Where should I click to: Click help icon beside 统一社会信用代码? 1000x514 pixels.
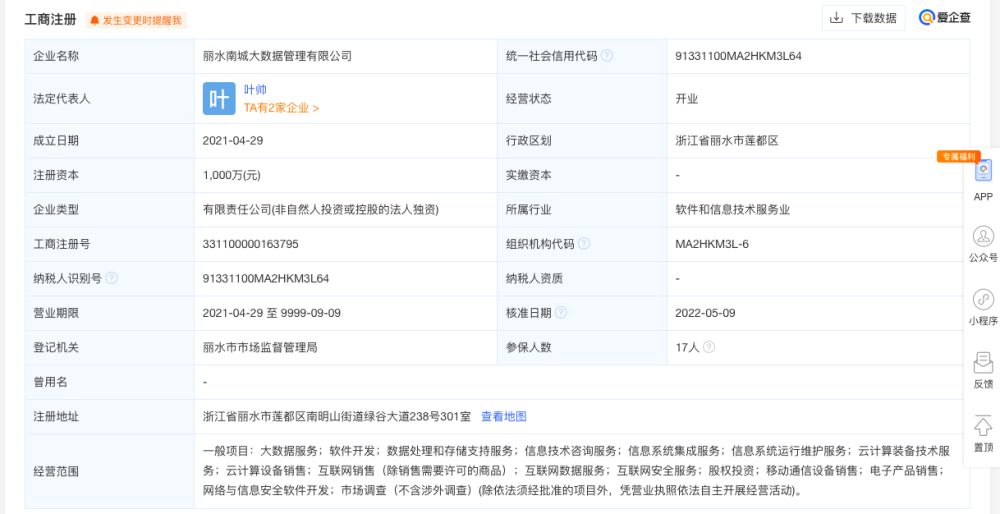coord(607,55)
